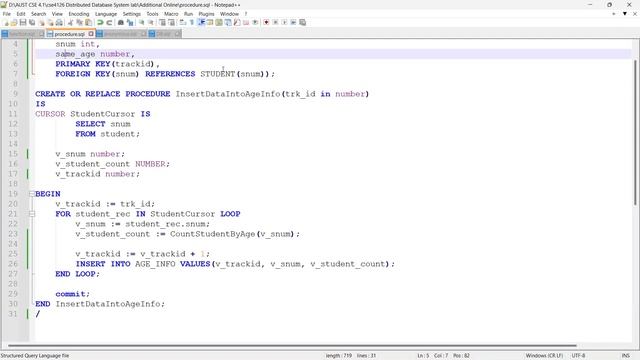The width and height of the screenshot is (640, 360).
Task: Toggle file monitoring toolbar icon
Action: tap(255, 22)
